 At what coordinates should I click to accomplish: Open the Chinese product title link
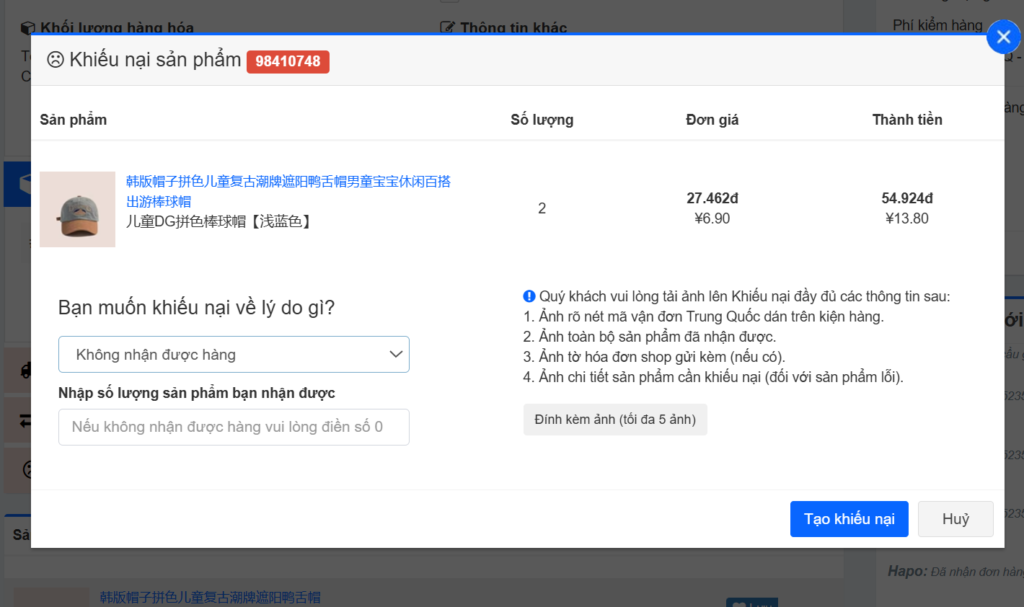[x=283, y=182]
